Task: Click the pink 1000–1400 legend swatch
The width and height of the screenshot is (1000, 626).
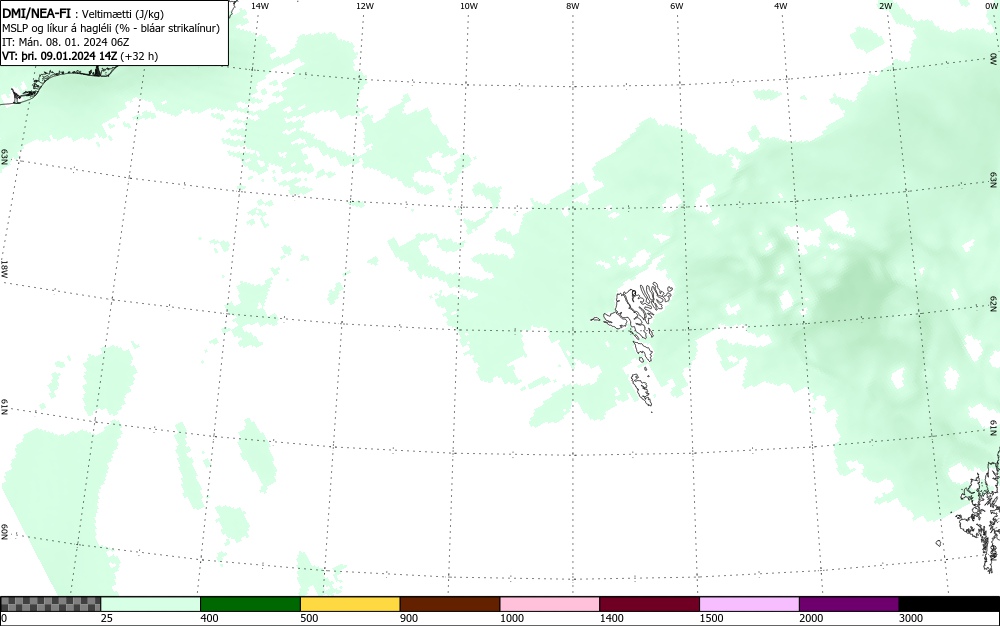Action: (550, 604)
